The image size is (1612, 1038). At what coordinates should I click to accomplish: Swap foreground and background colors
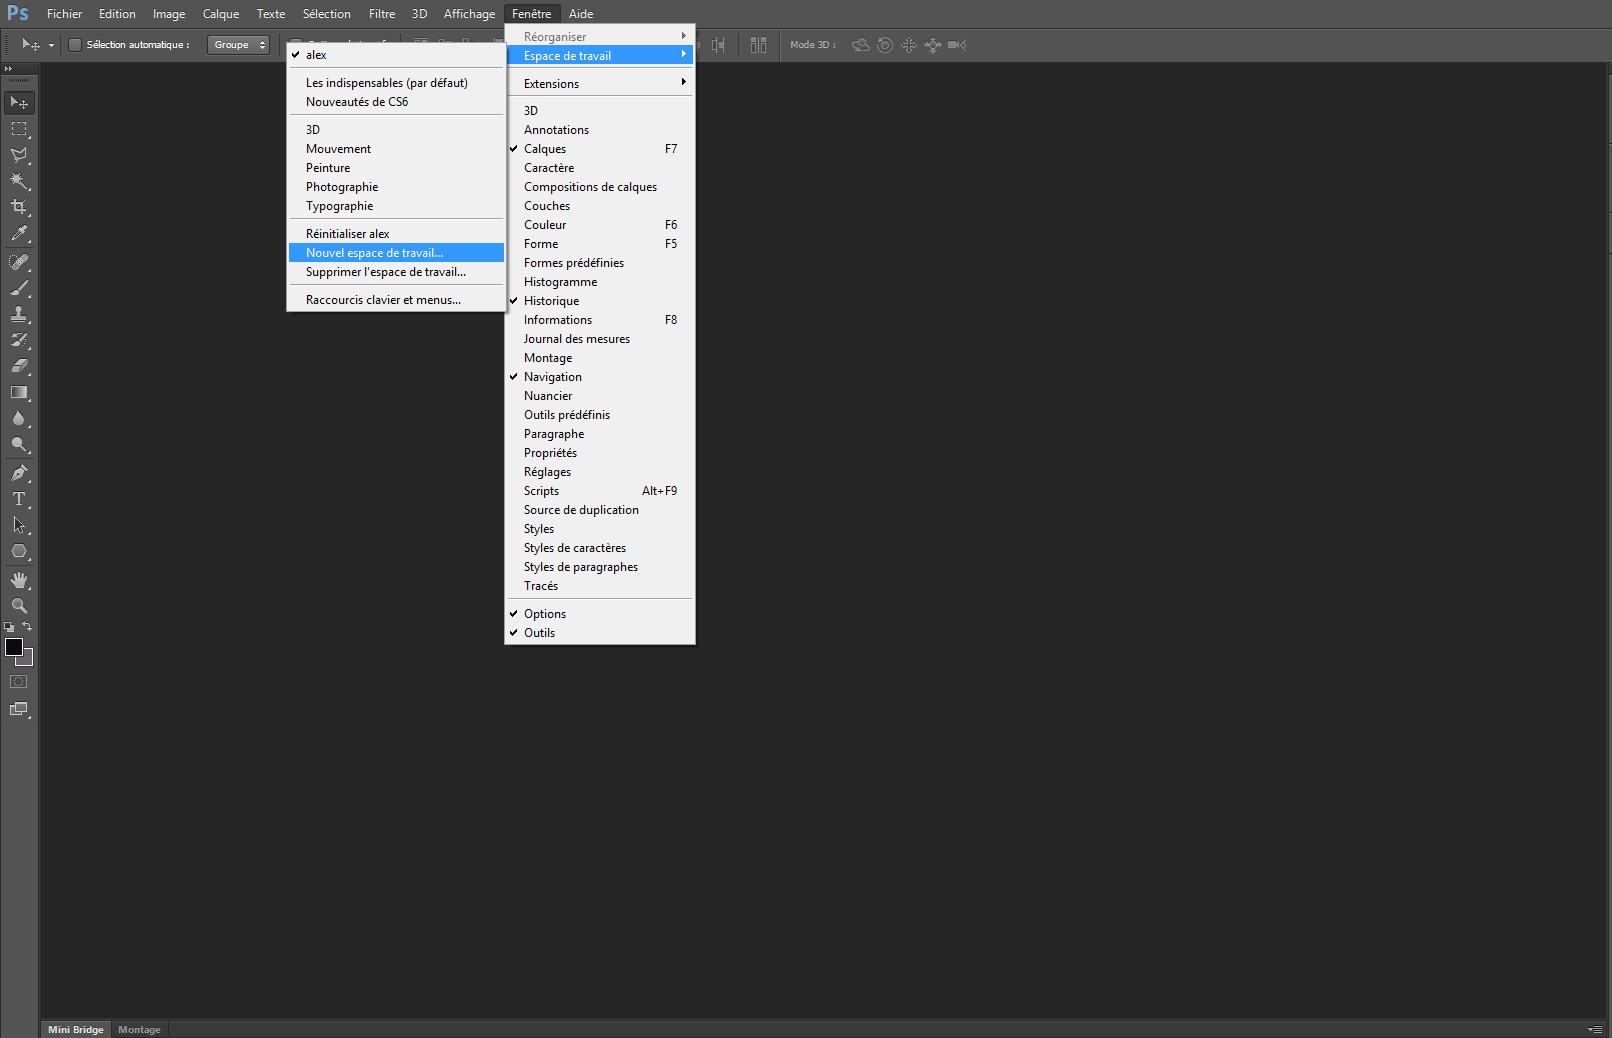pyautogui.click(x=27, y=627)
